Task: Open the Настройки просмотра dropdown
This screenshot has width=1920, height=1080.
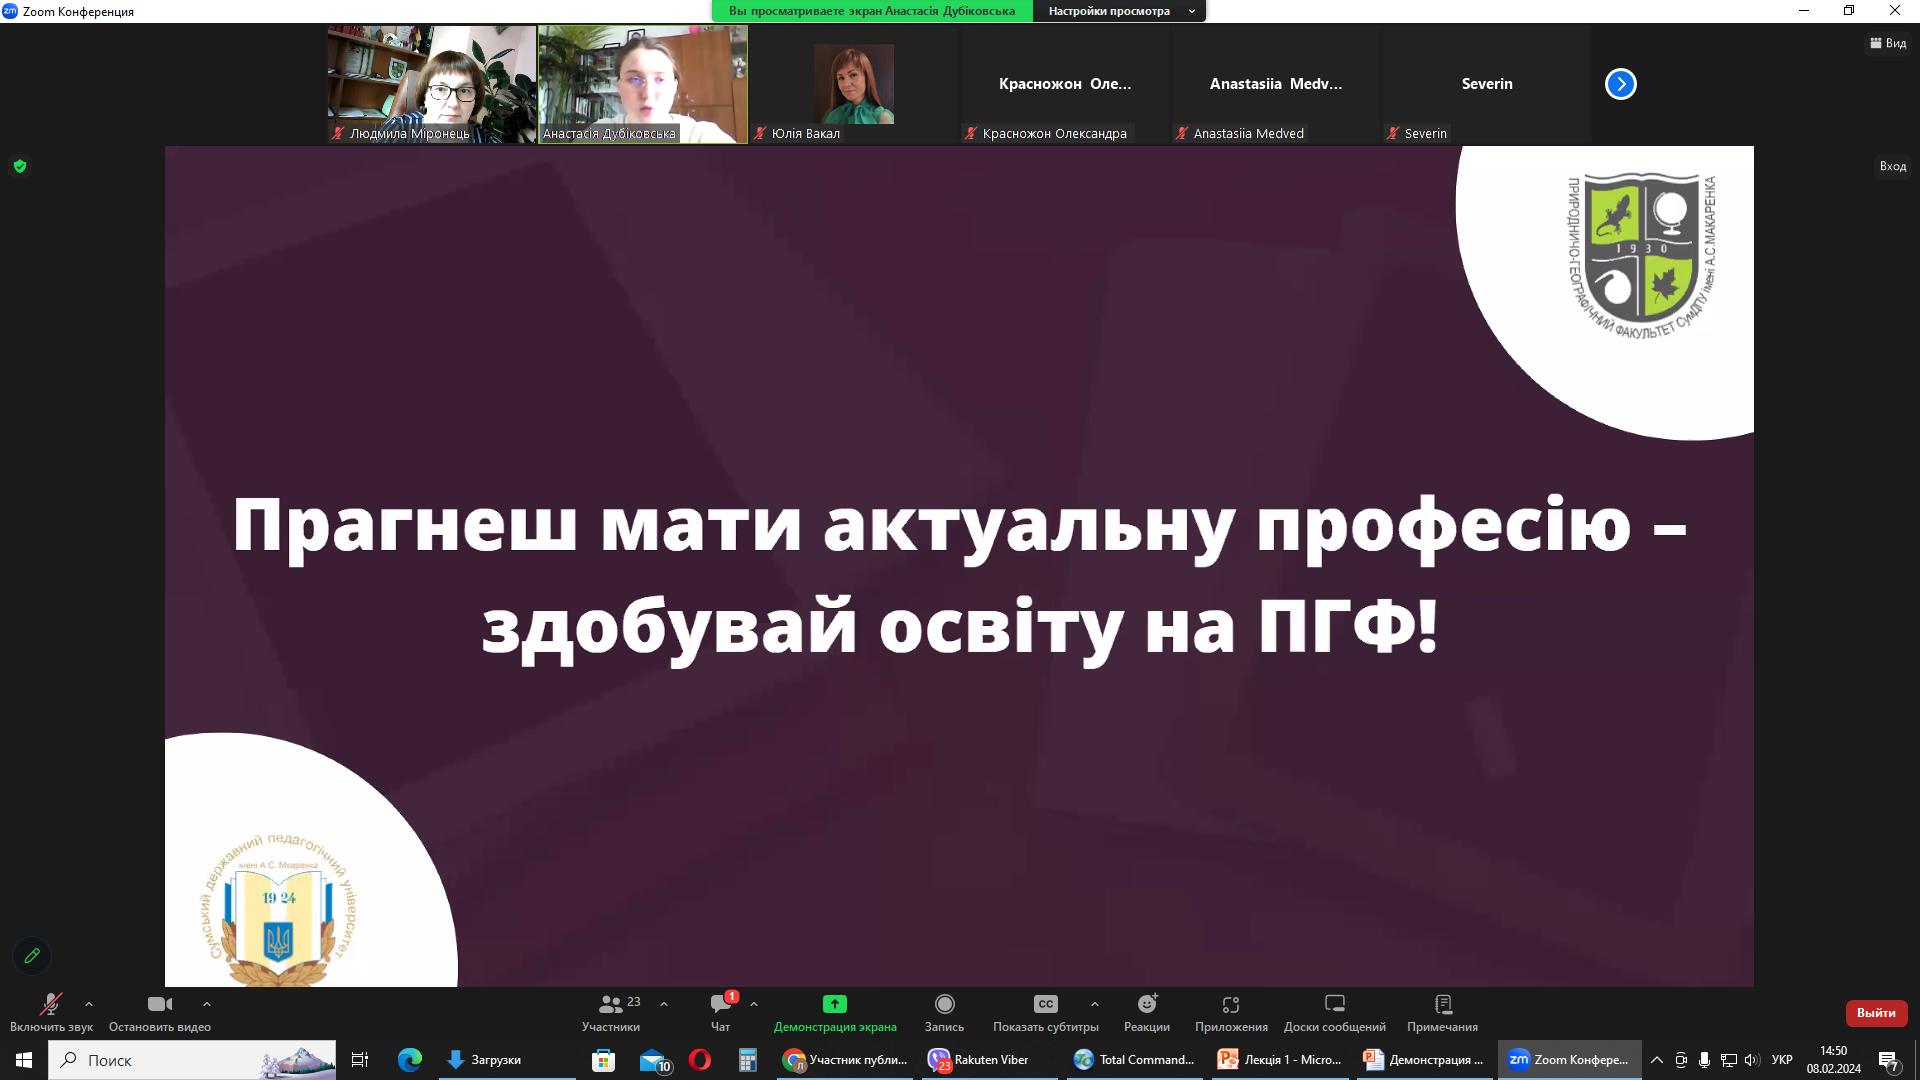Action: 1119,11
